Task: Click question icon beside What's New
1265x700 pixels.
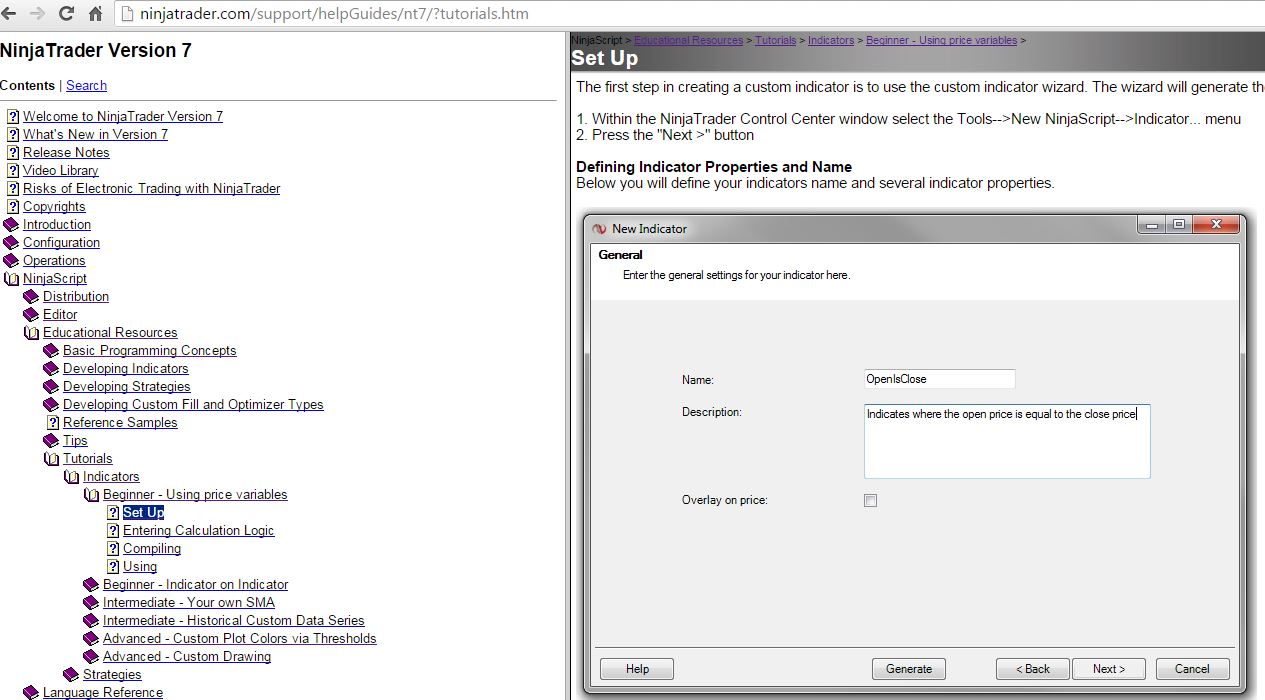Action: coord(13,134)
